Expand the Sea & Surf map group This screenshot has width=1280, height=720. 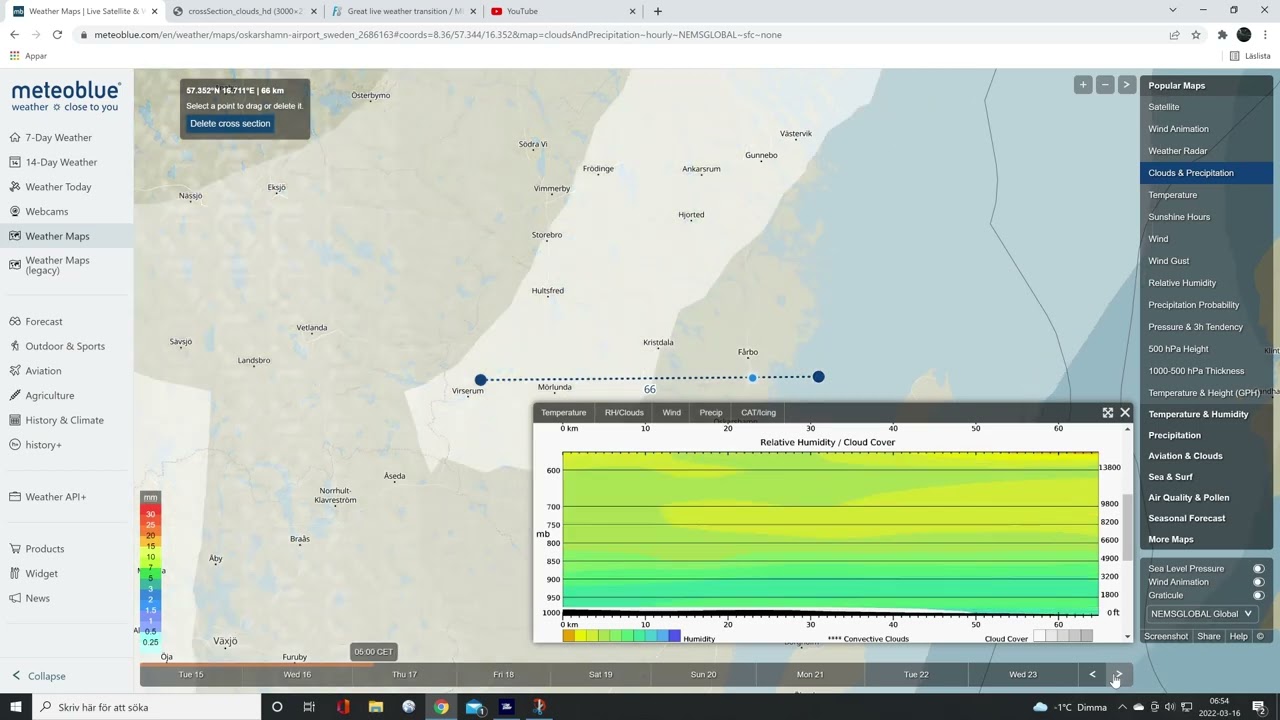point(1206,477)
